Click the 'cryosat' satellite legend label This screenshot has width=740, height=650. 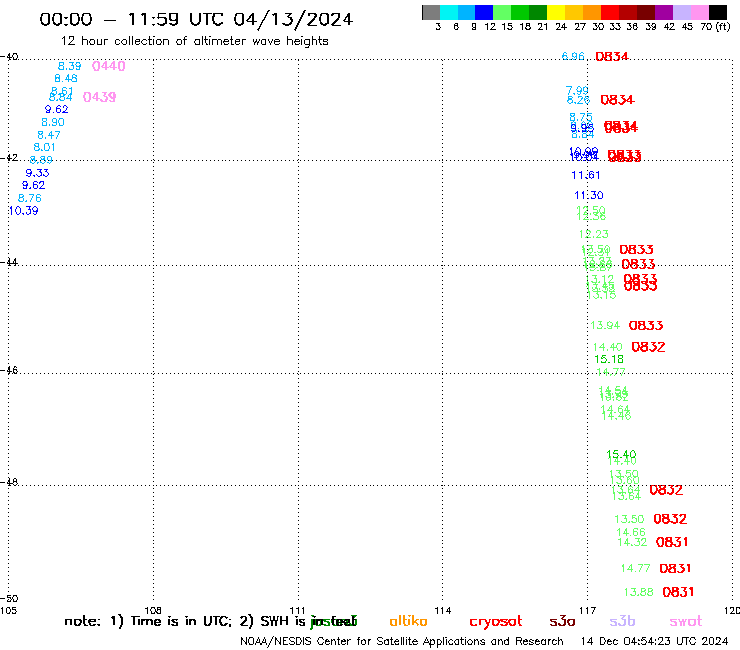tap(496, 621)
